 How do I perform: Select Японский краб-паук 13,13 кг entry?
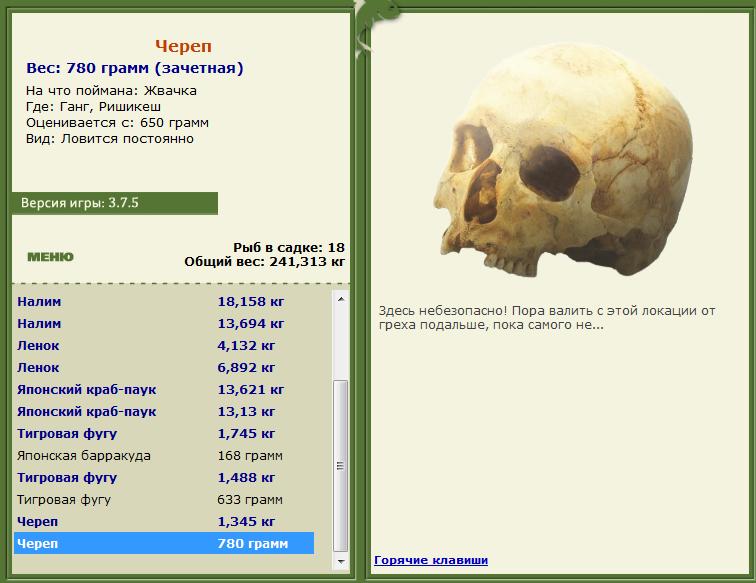[x=164, y=412]
